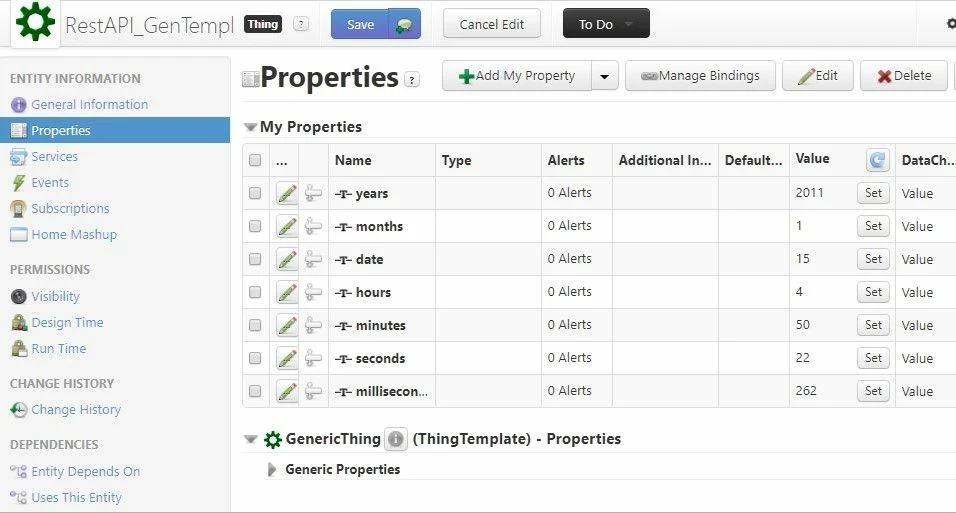
Task: Click Manage Bindings button
Action: (700, 76)
